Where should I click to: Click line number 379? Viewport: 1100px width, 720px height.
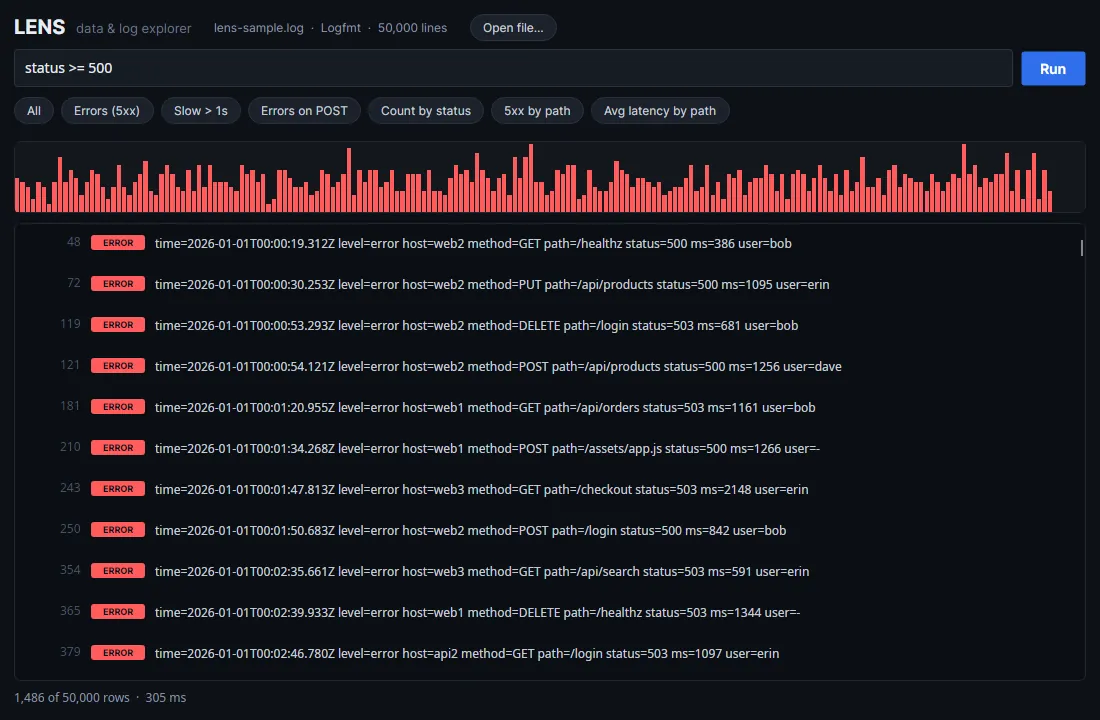(x=70, y=652)
